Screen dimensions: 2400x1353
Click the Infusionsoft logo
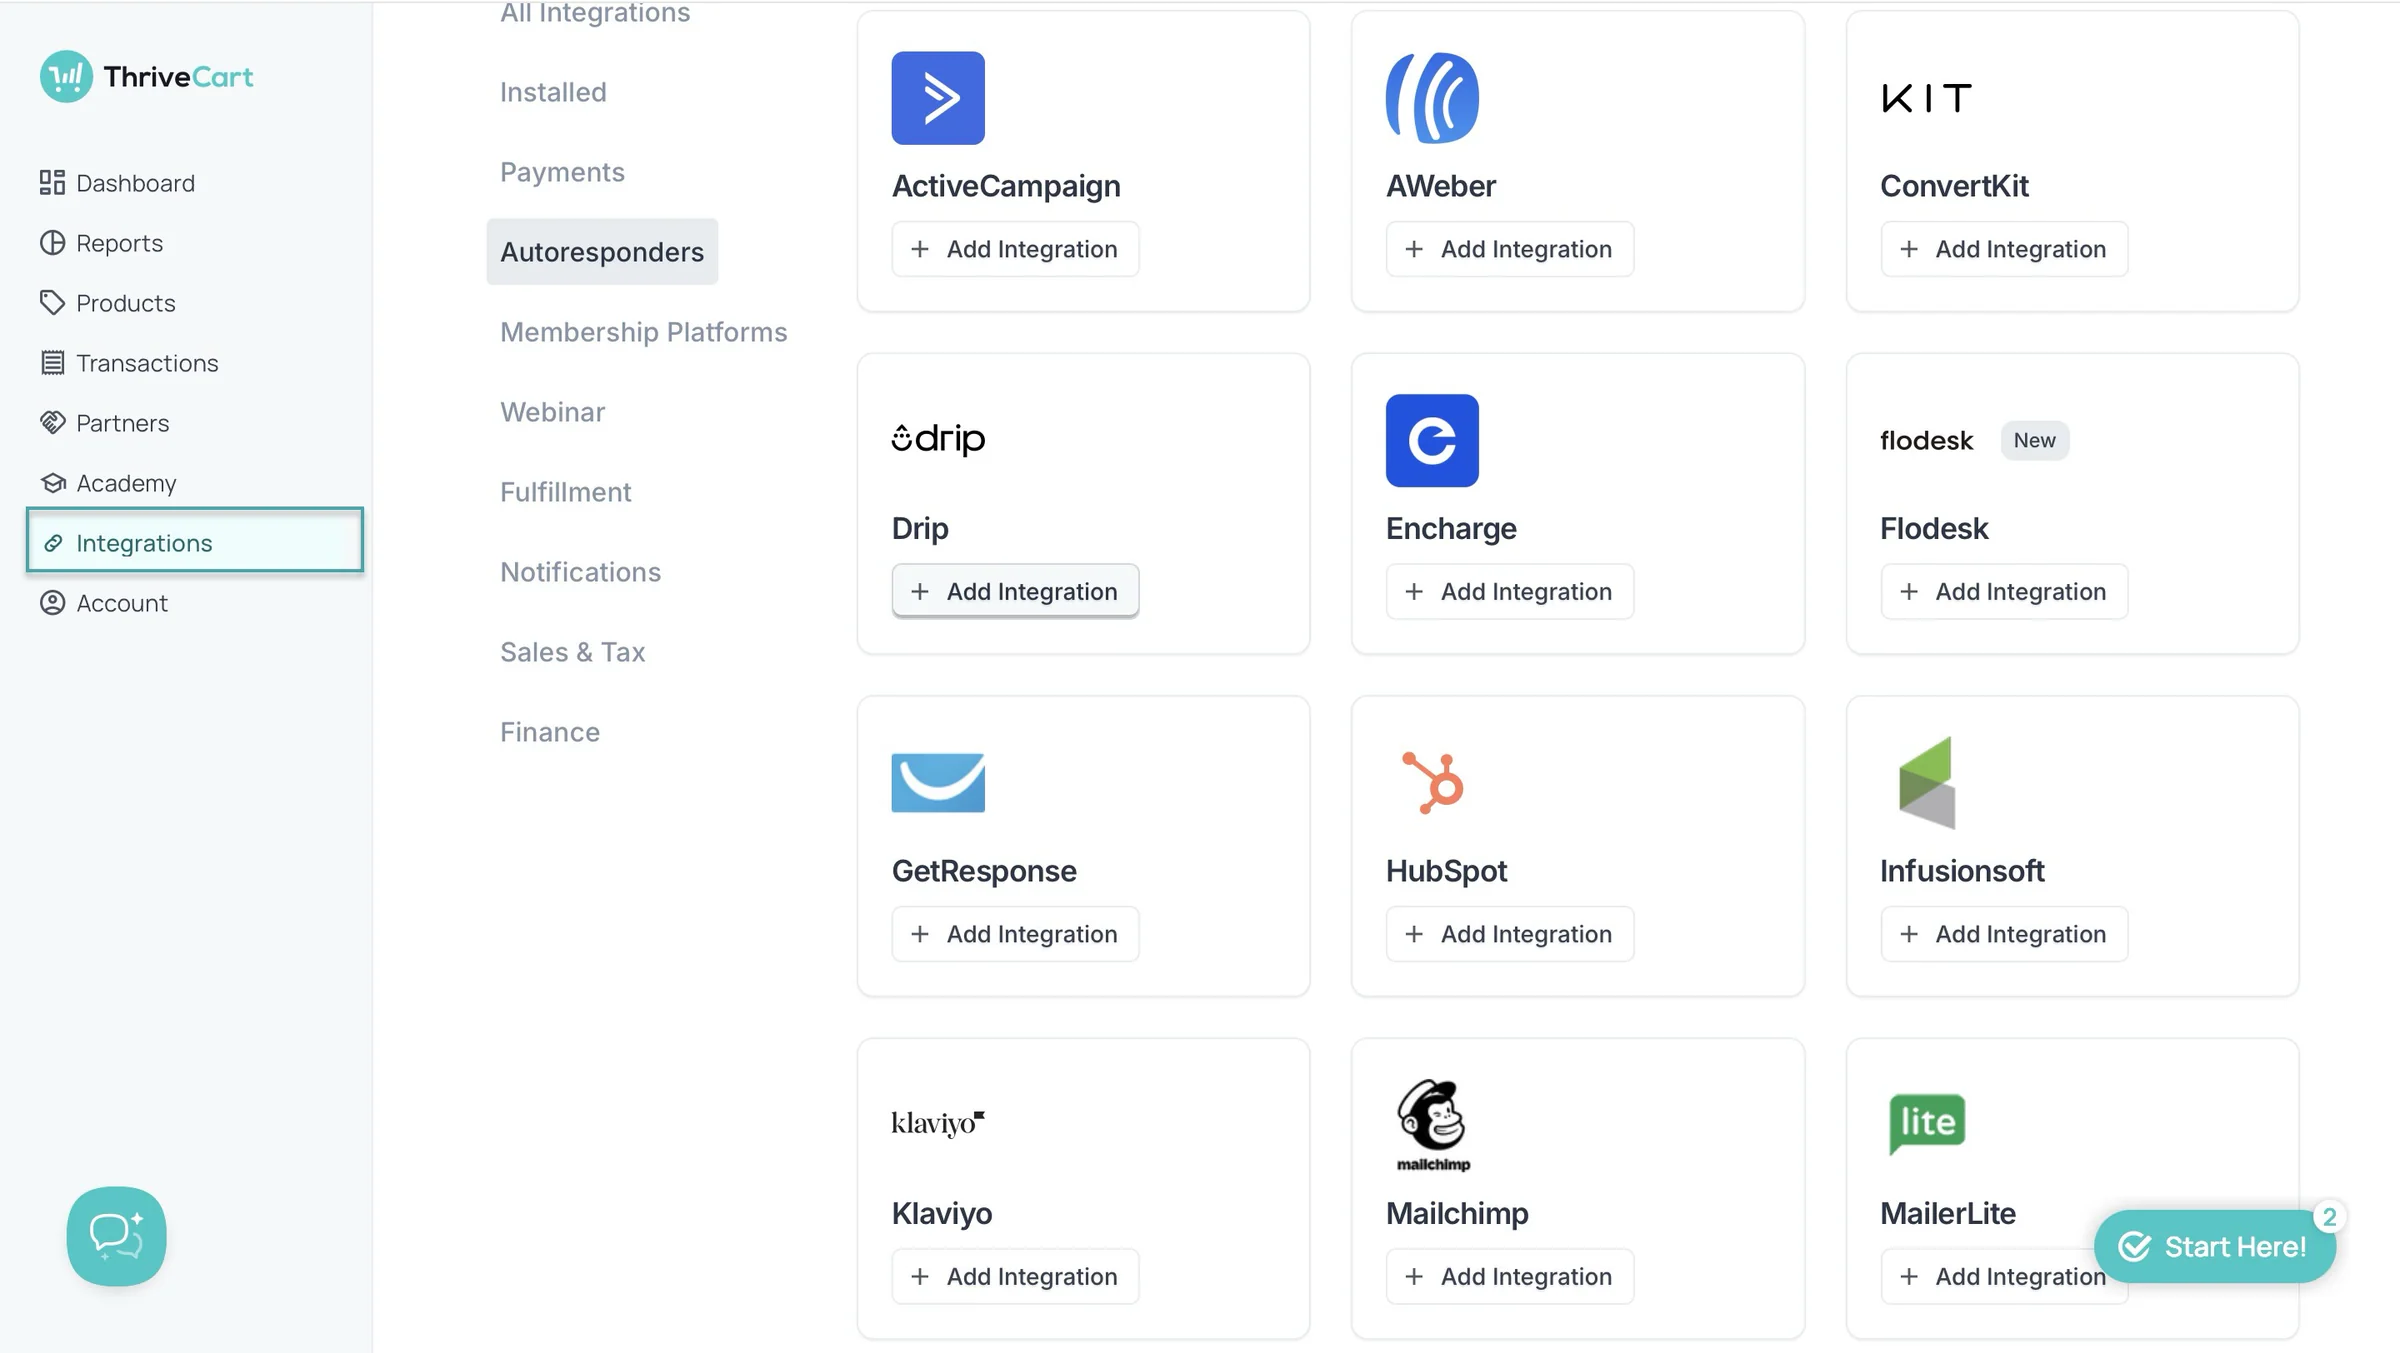(1926, 782)
